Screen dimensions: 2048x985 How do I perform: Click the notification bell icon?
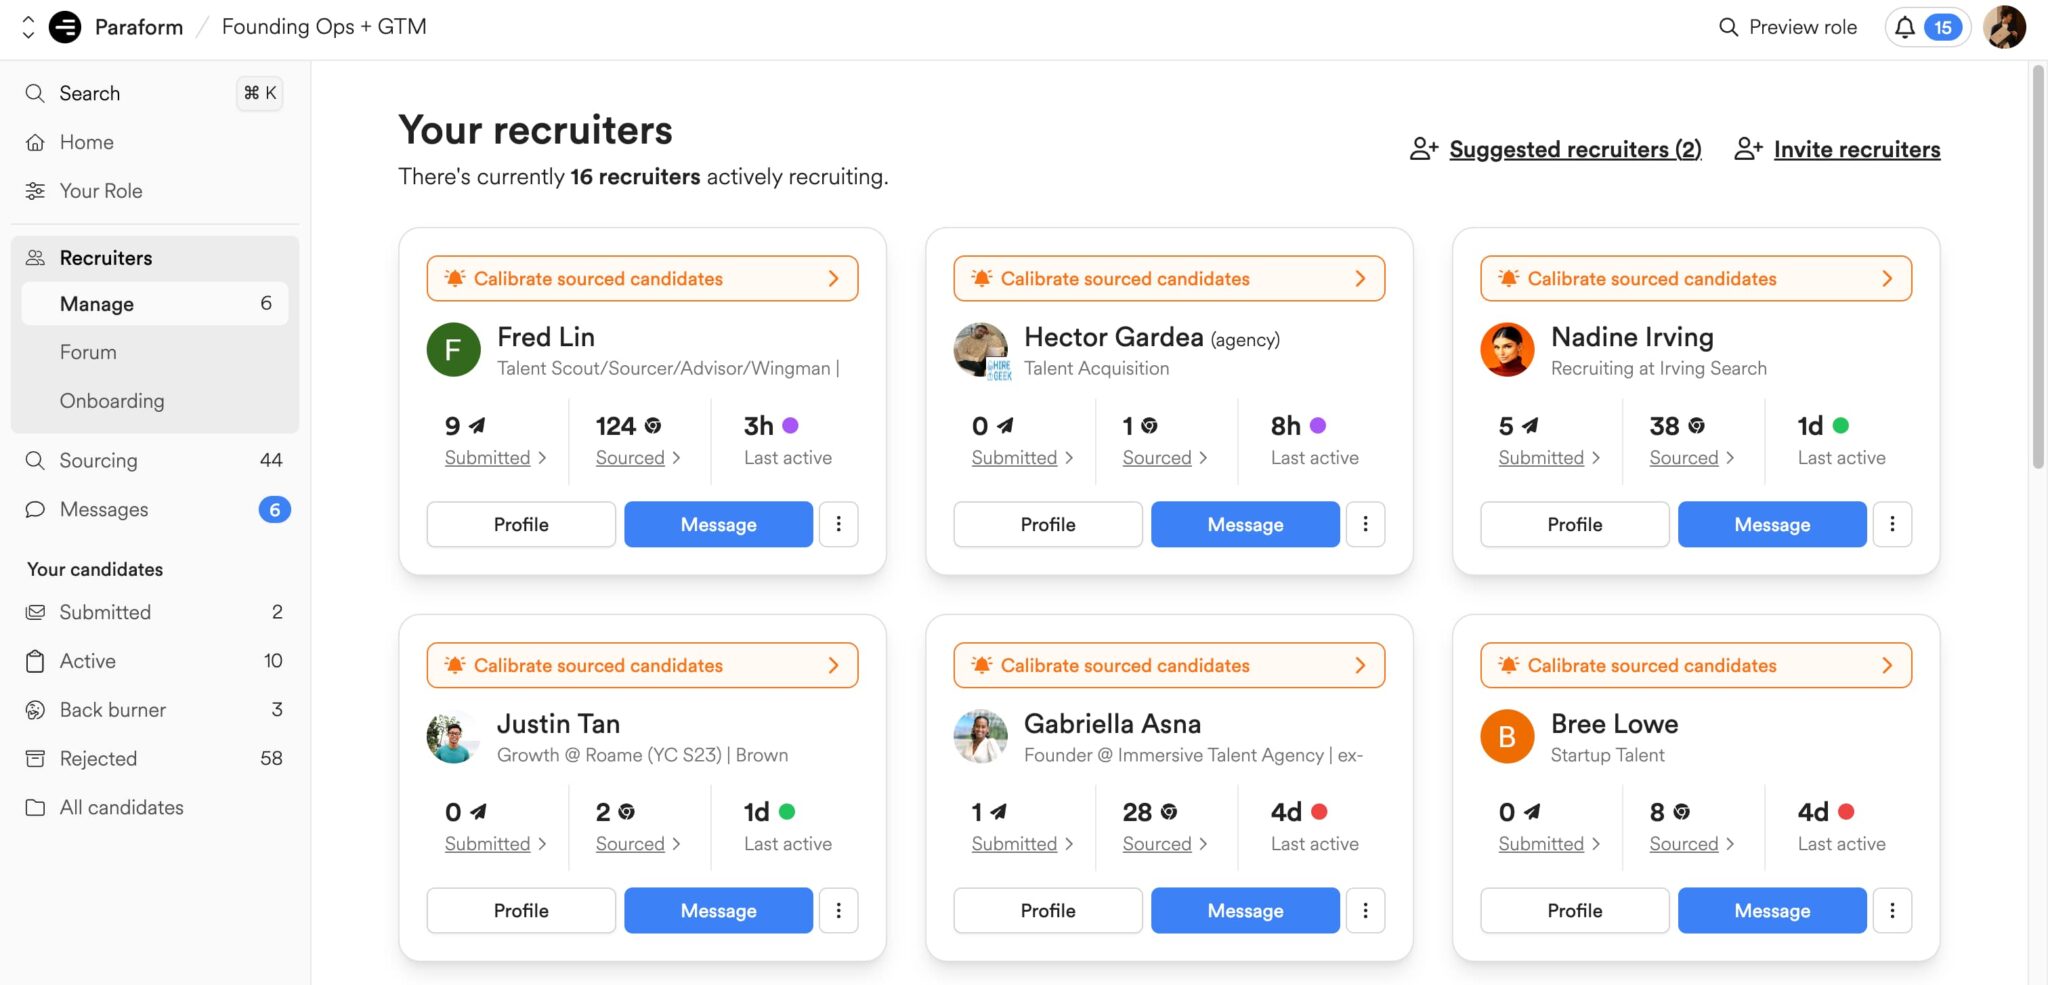[x=1904, y=27]
